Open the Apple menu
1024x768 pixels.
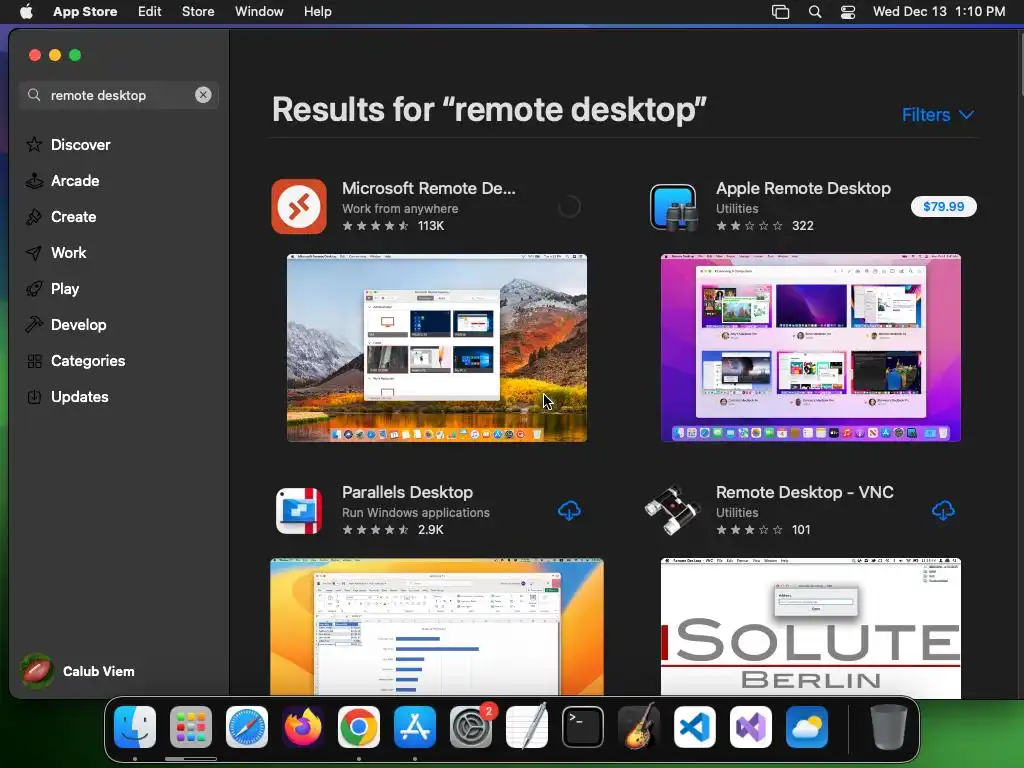coord(26,12)
